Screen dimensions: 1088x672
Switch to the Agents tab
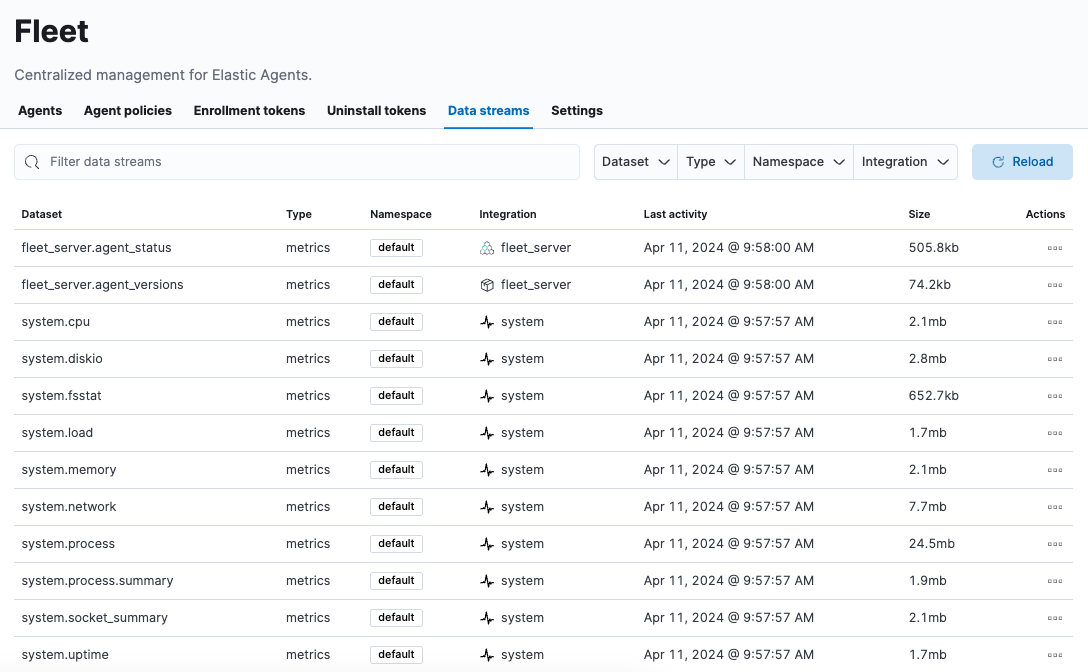(40, 110)
